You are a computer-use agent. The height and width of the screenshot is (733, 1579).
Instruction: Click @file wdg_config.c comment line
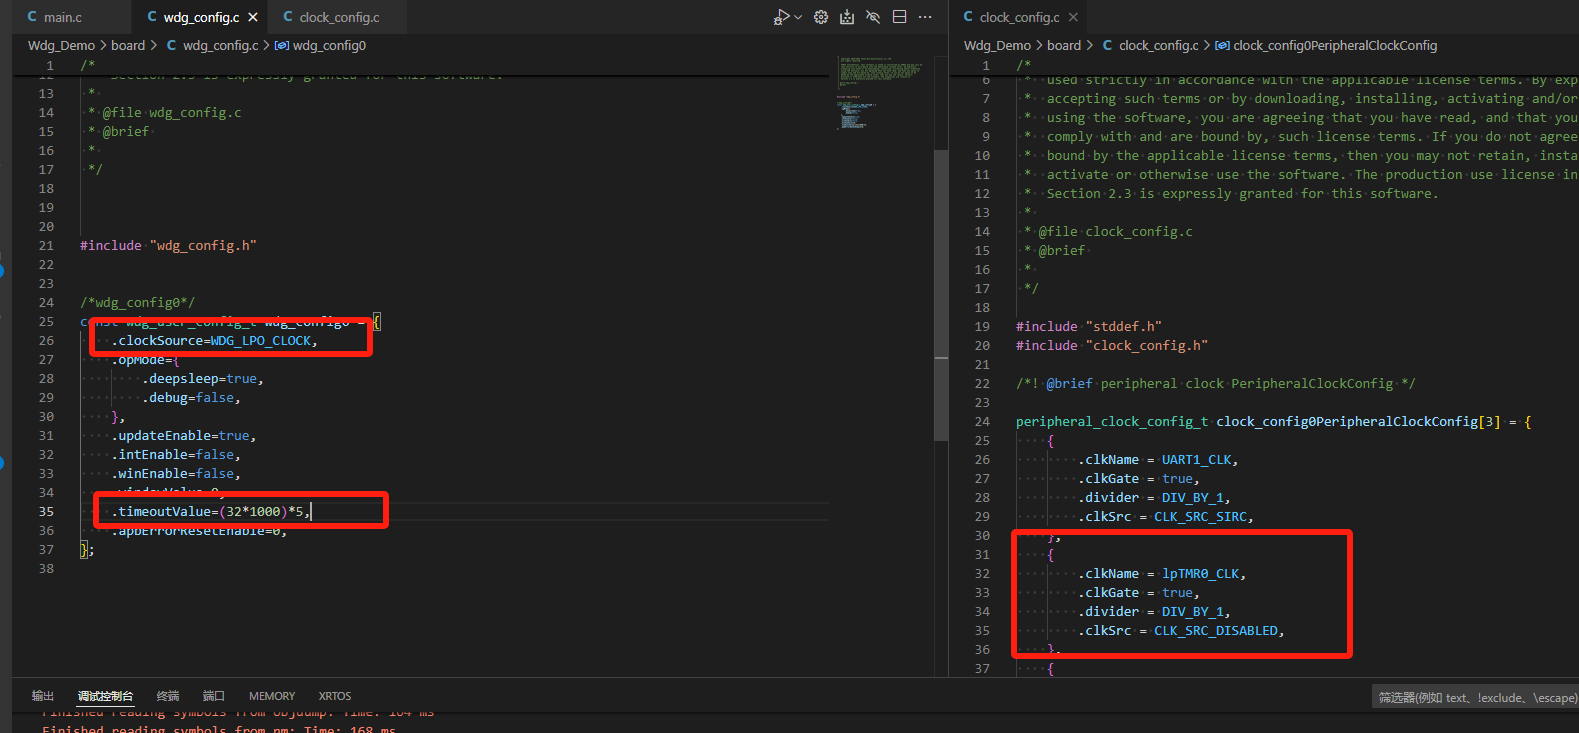coord(172,112)
